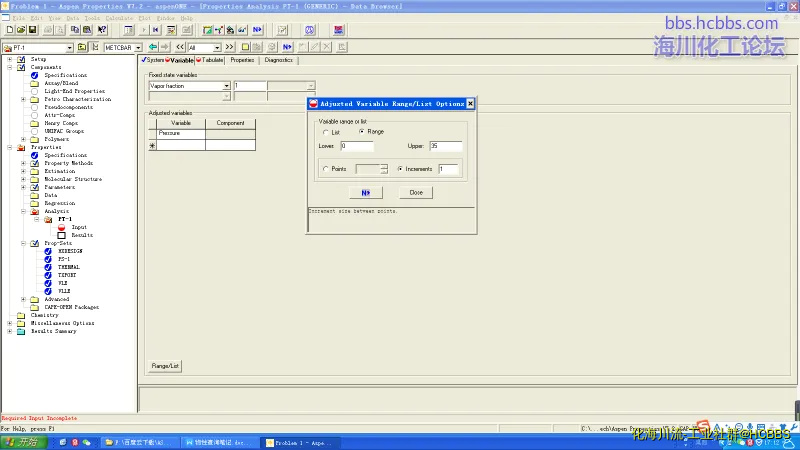Click the Paste toolbar icon
This screenshot has height=450, width=800.
pos(87,30)
